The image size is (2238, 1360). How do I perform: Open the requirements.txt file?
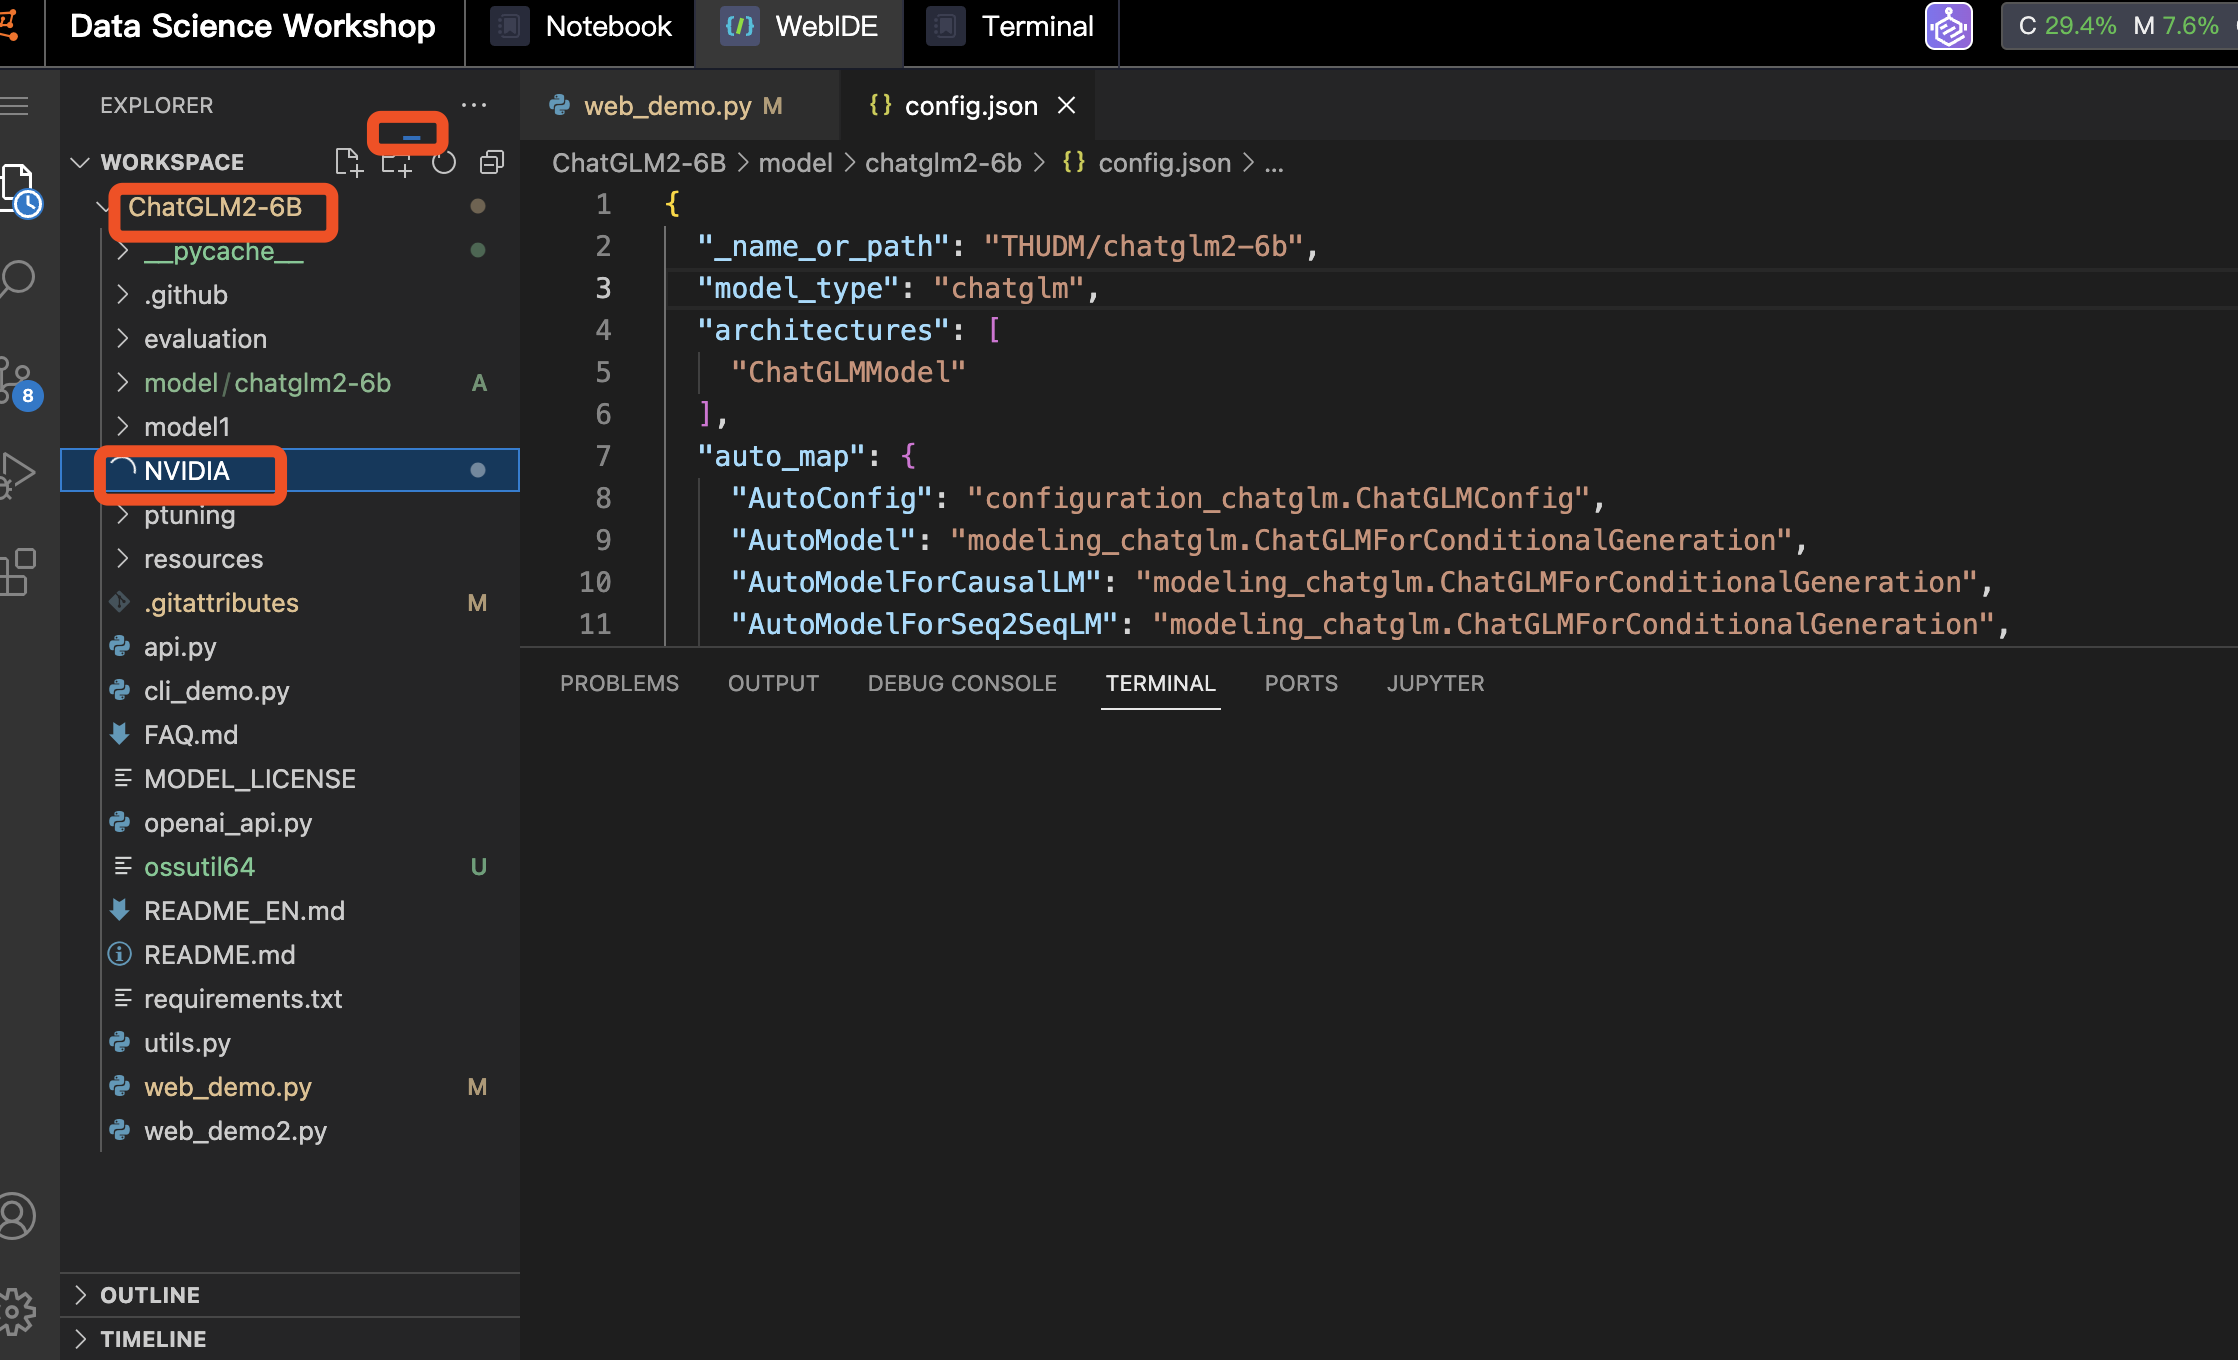[x=243, y=999]
